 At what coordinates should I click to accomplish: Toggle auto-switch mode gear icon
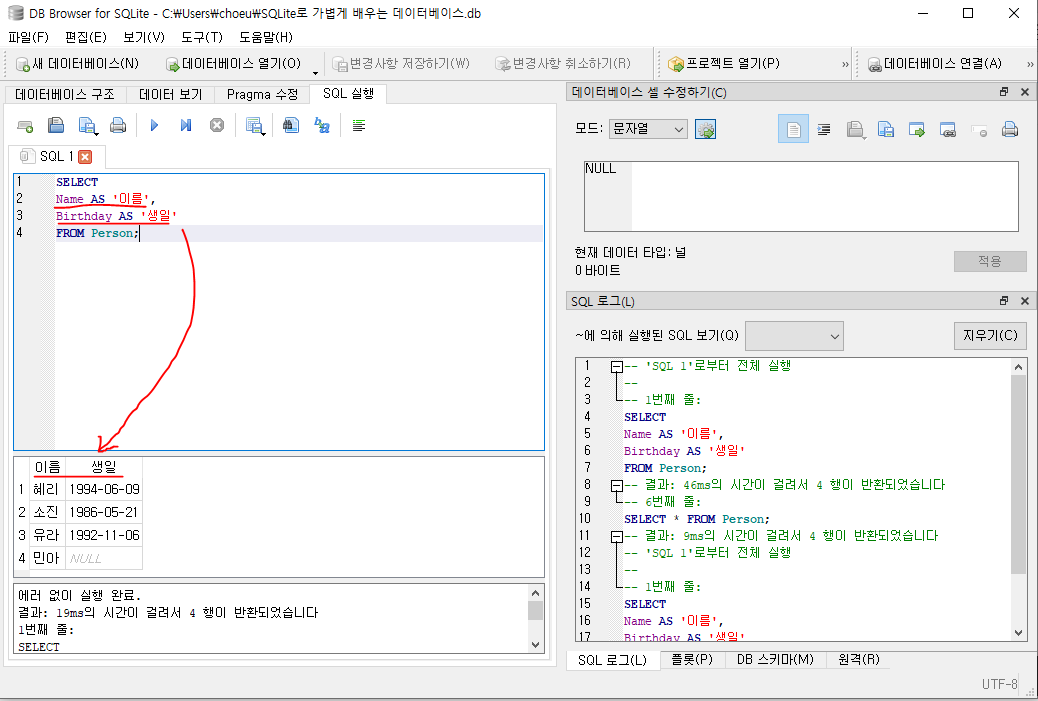[706, 129]
